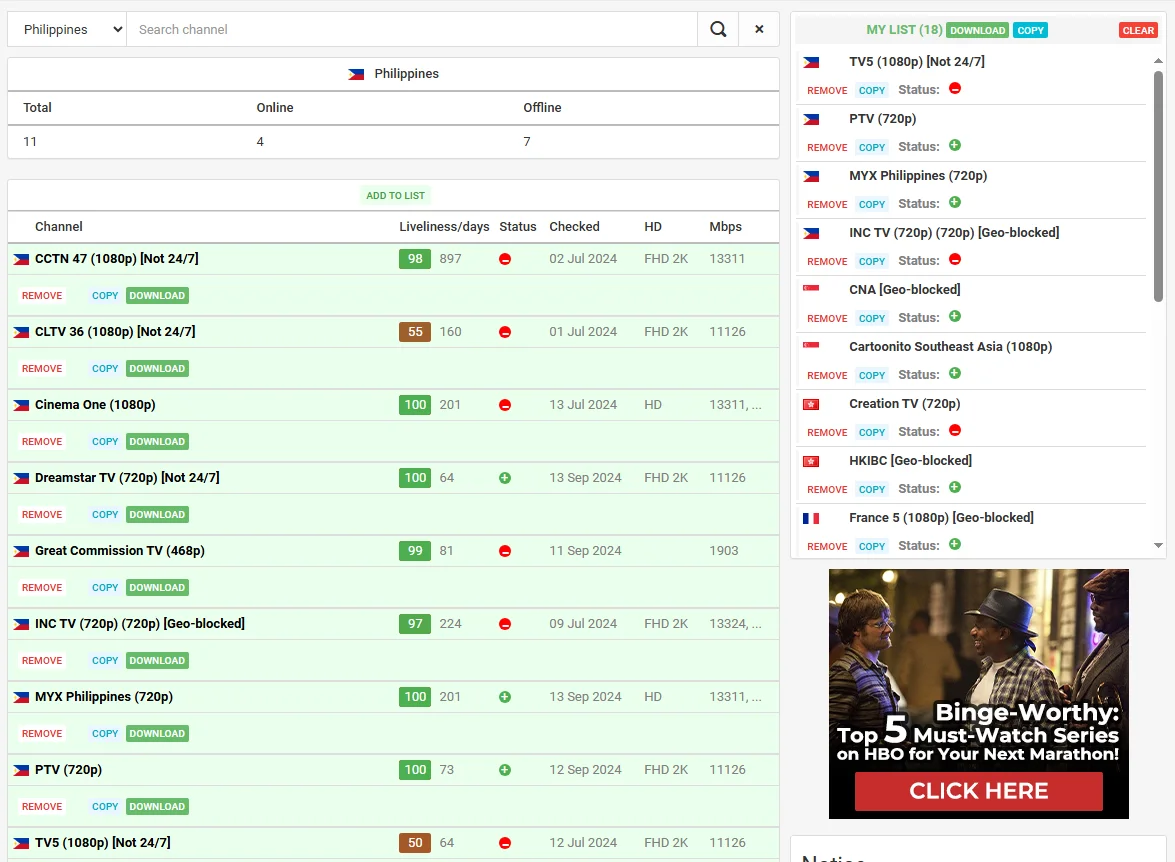Remove CLTV 36 from the list
The width and height of the screenshot is (1175, 862).
(x=42, y=369)
